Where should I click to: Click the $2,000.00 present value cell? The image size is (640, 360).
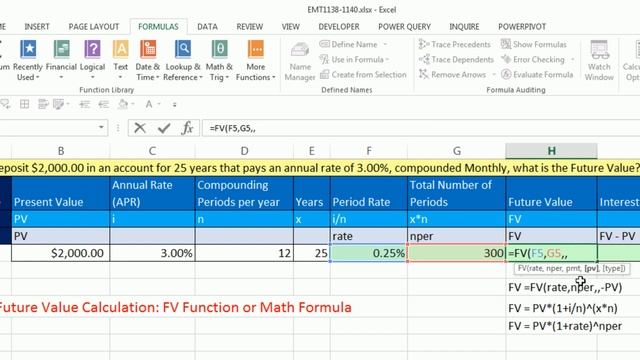(61, 253)
